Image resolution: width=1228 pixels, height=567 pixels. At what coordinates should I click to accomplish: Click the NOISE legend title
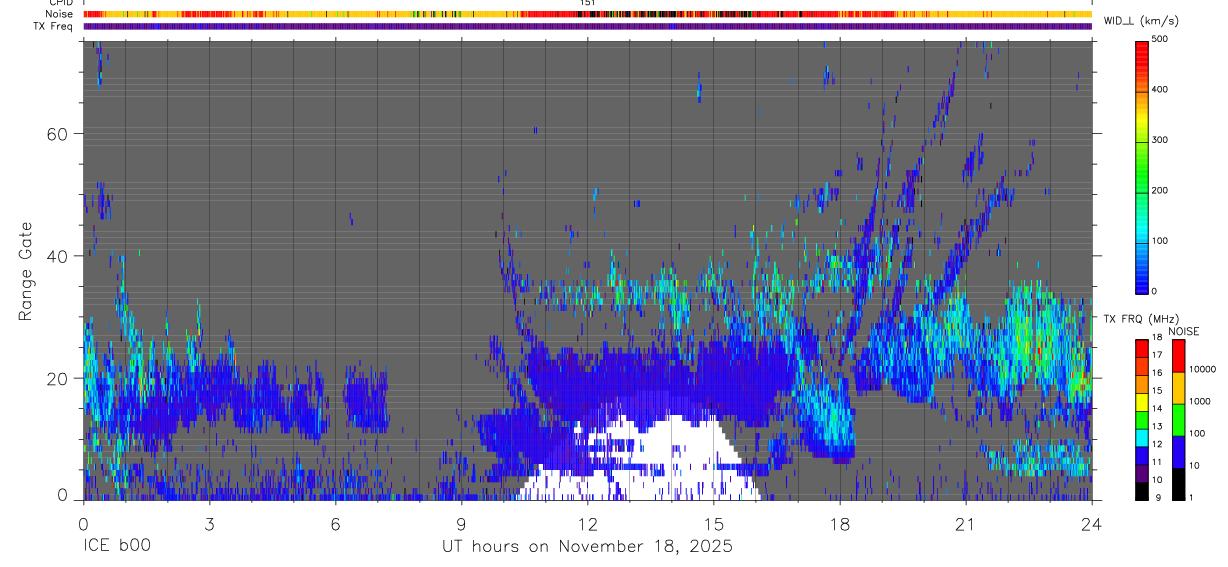[x=1183, y=331]
